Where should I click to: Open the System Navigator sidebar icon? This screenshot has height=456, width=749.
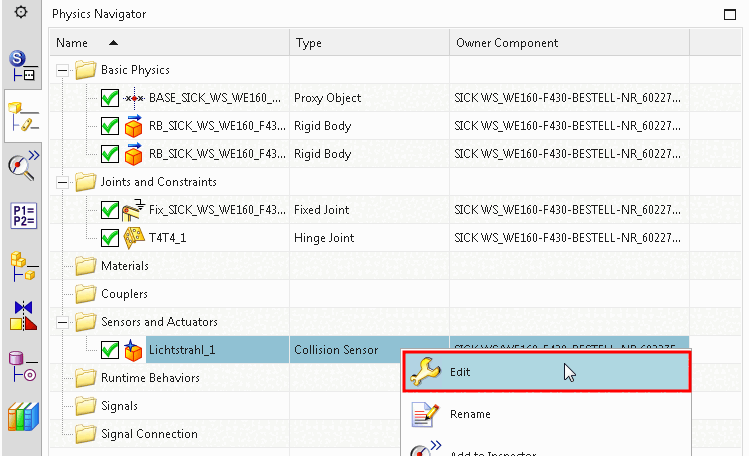tap(21, 65)
